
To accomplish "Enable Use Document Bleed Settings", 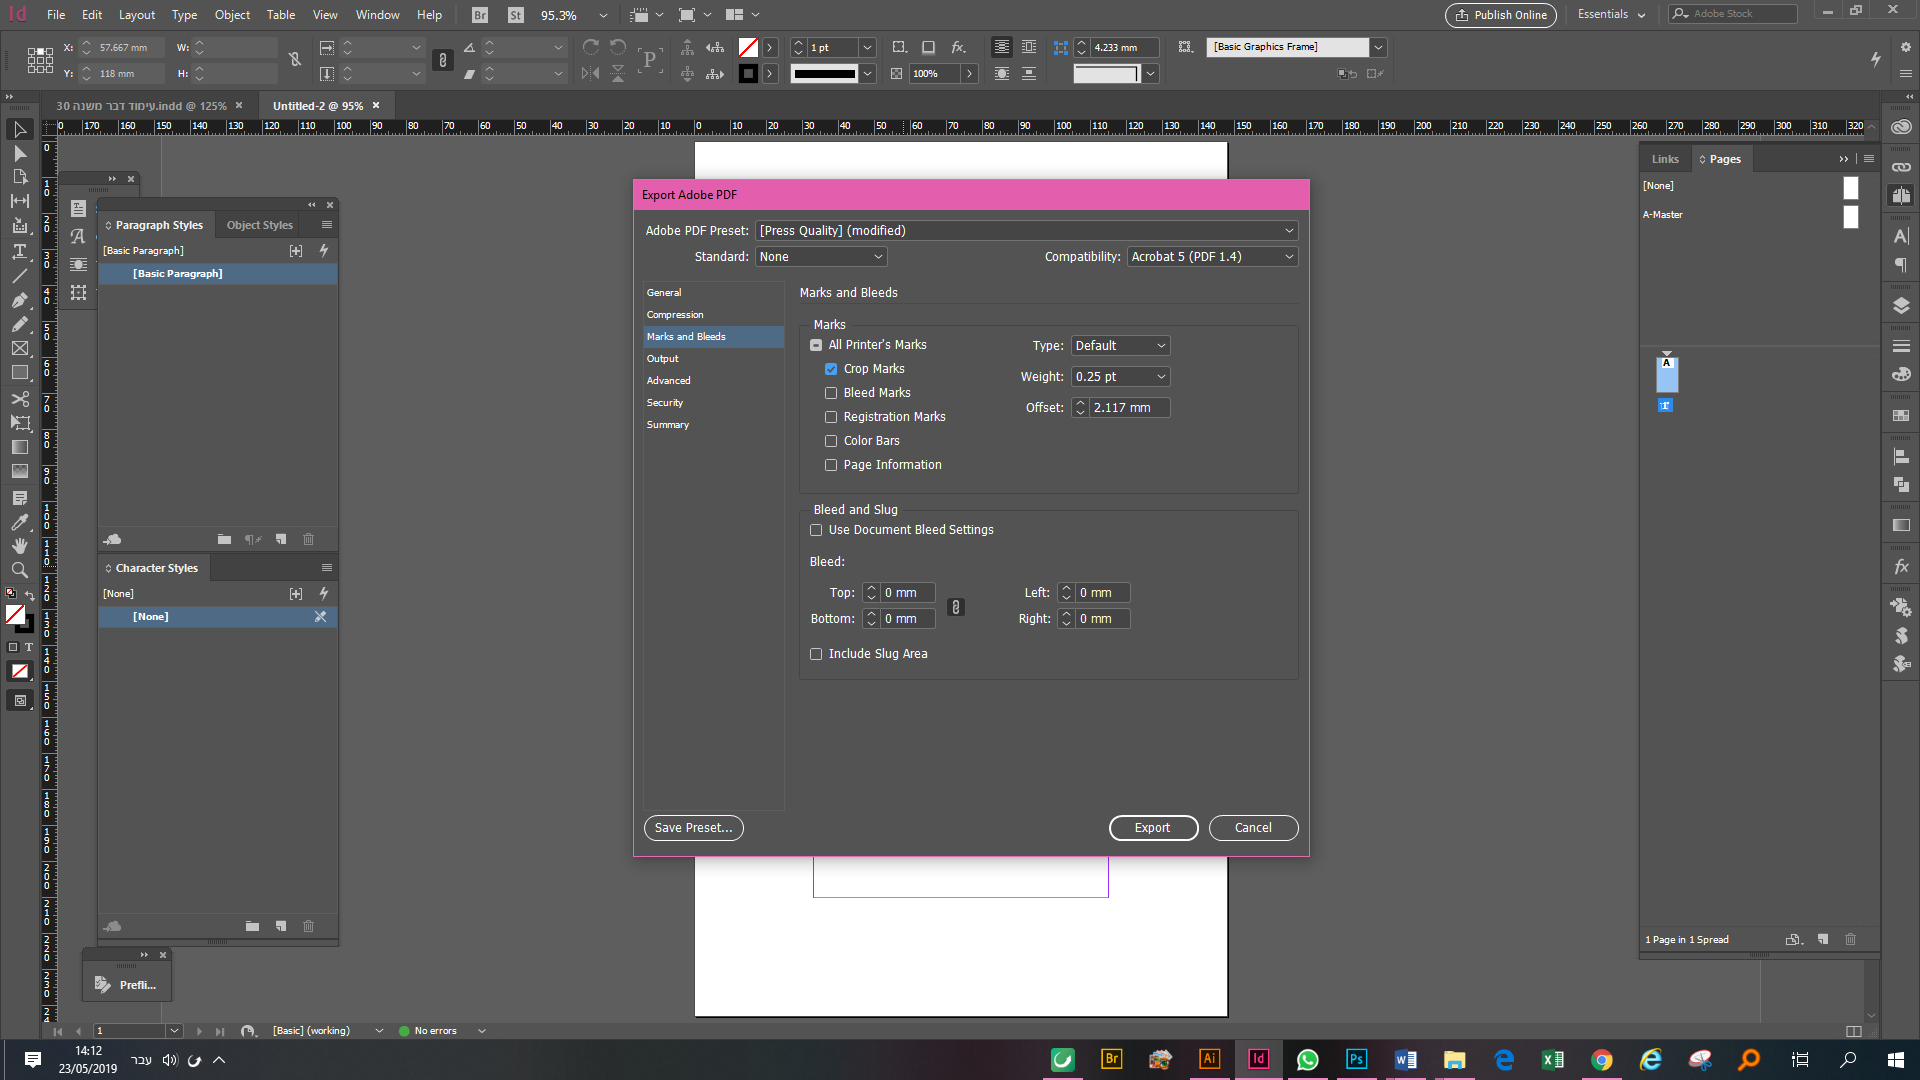I will point(816,530).
